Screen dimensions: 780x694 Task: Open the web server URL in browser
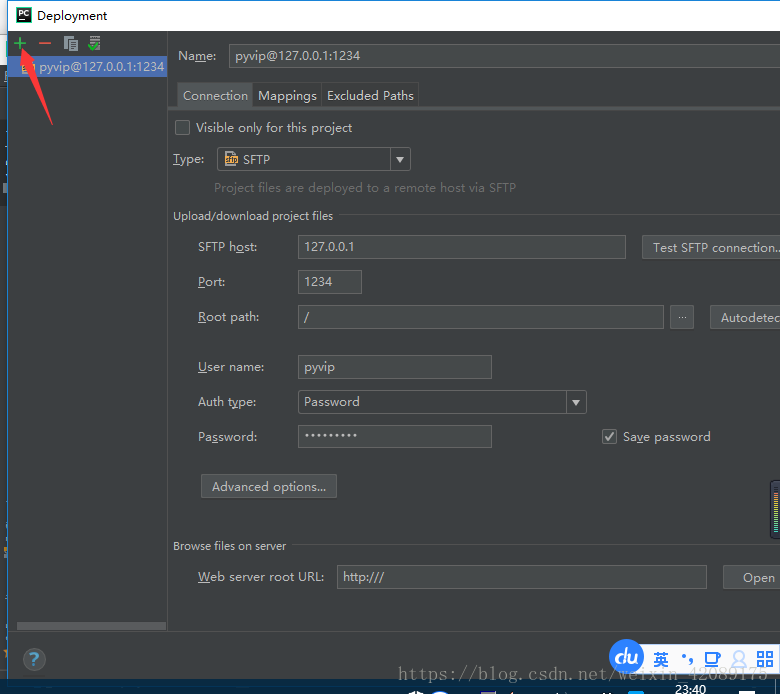[752, 577]
